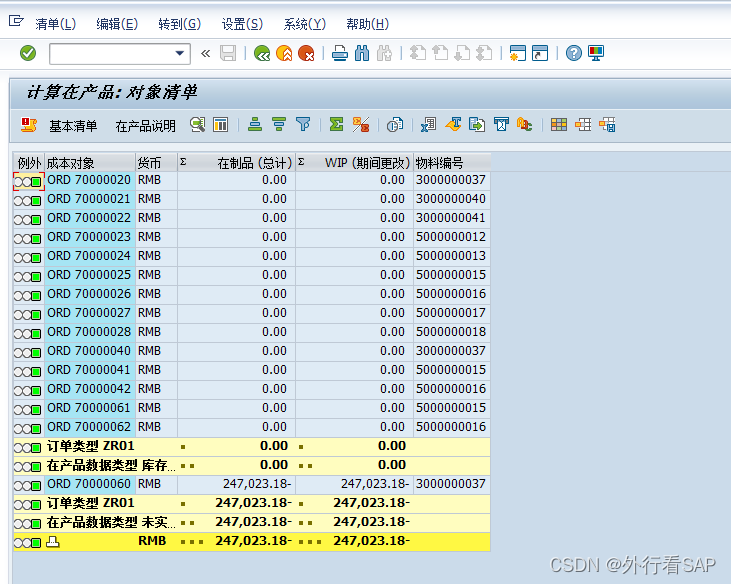Click material number 5000000018
The height and width of the screenshot is (584, 731).
pos(451,332)
